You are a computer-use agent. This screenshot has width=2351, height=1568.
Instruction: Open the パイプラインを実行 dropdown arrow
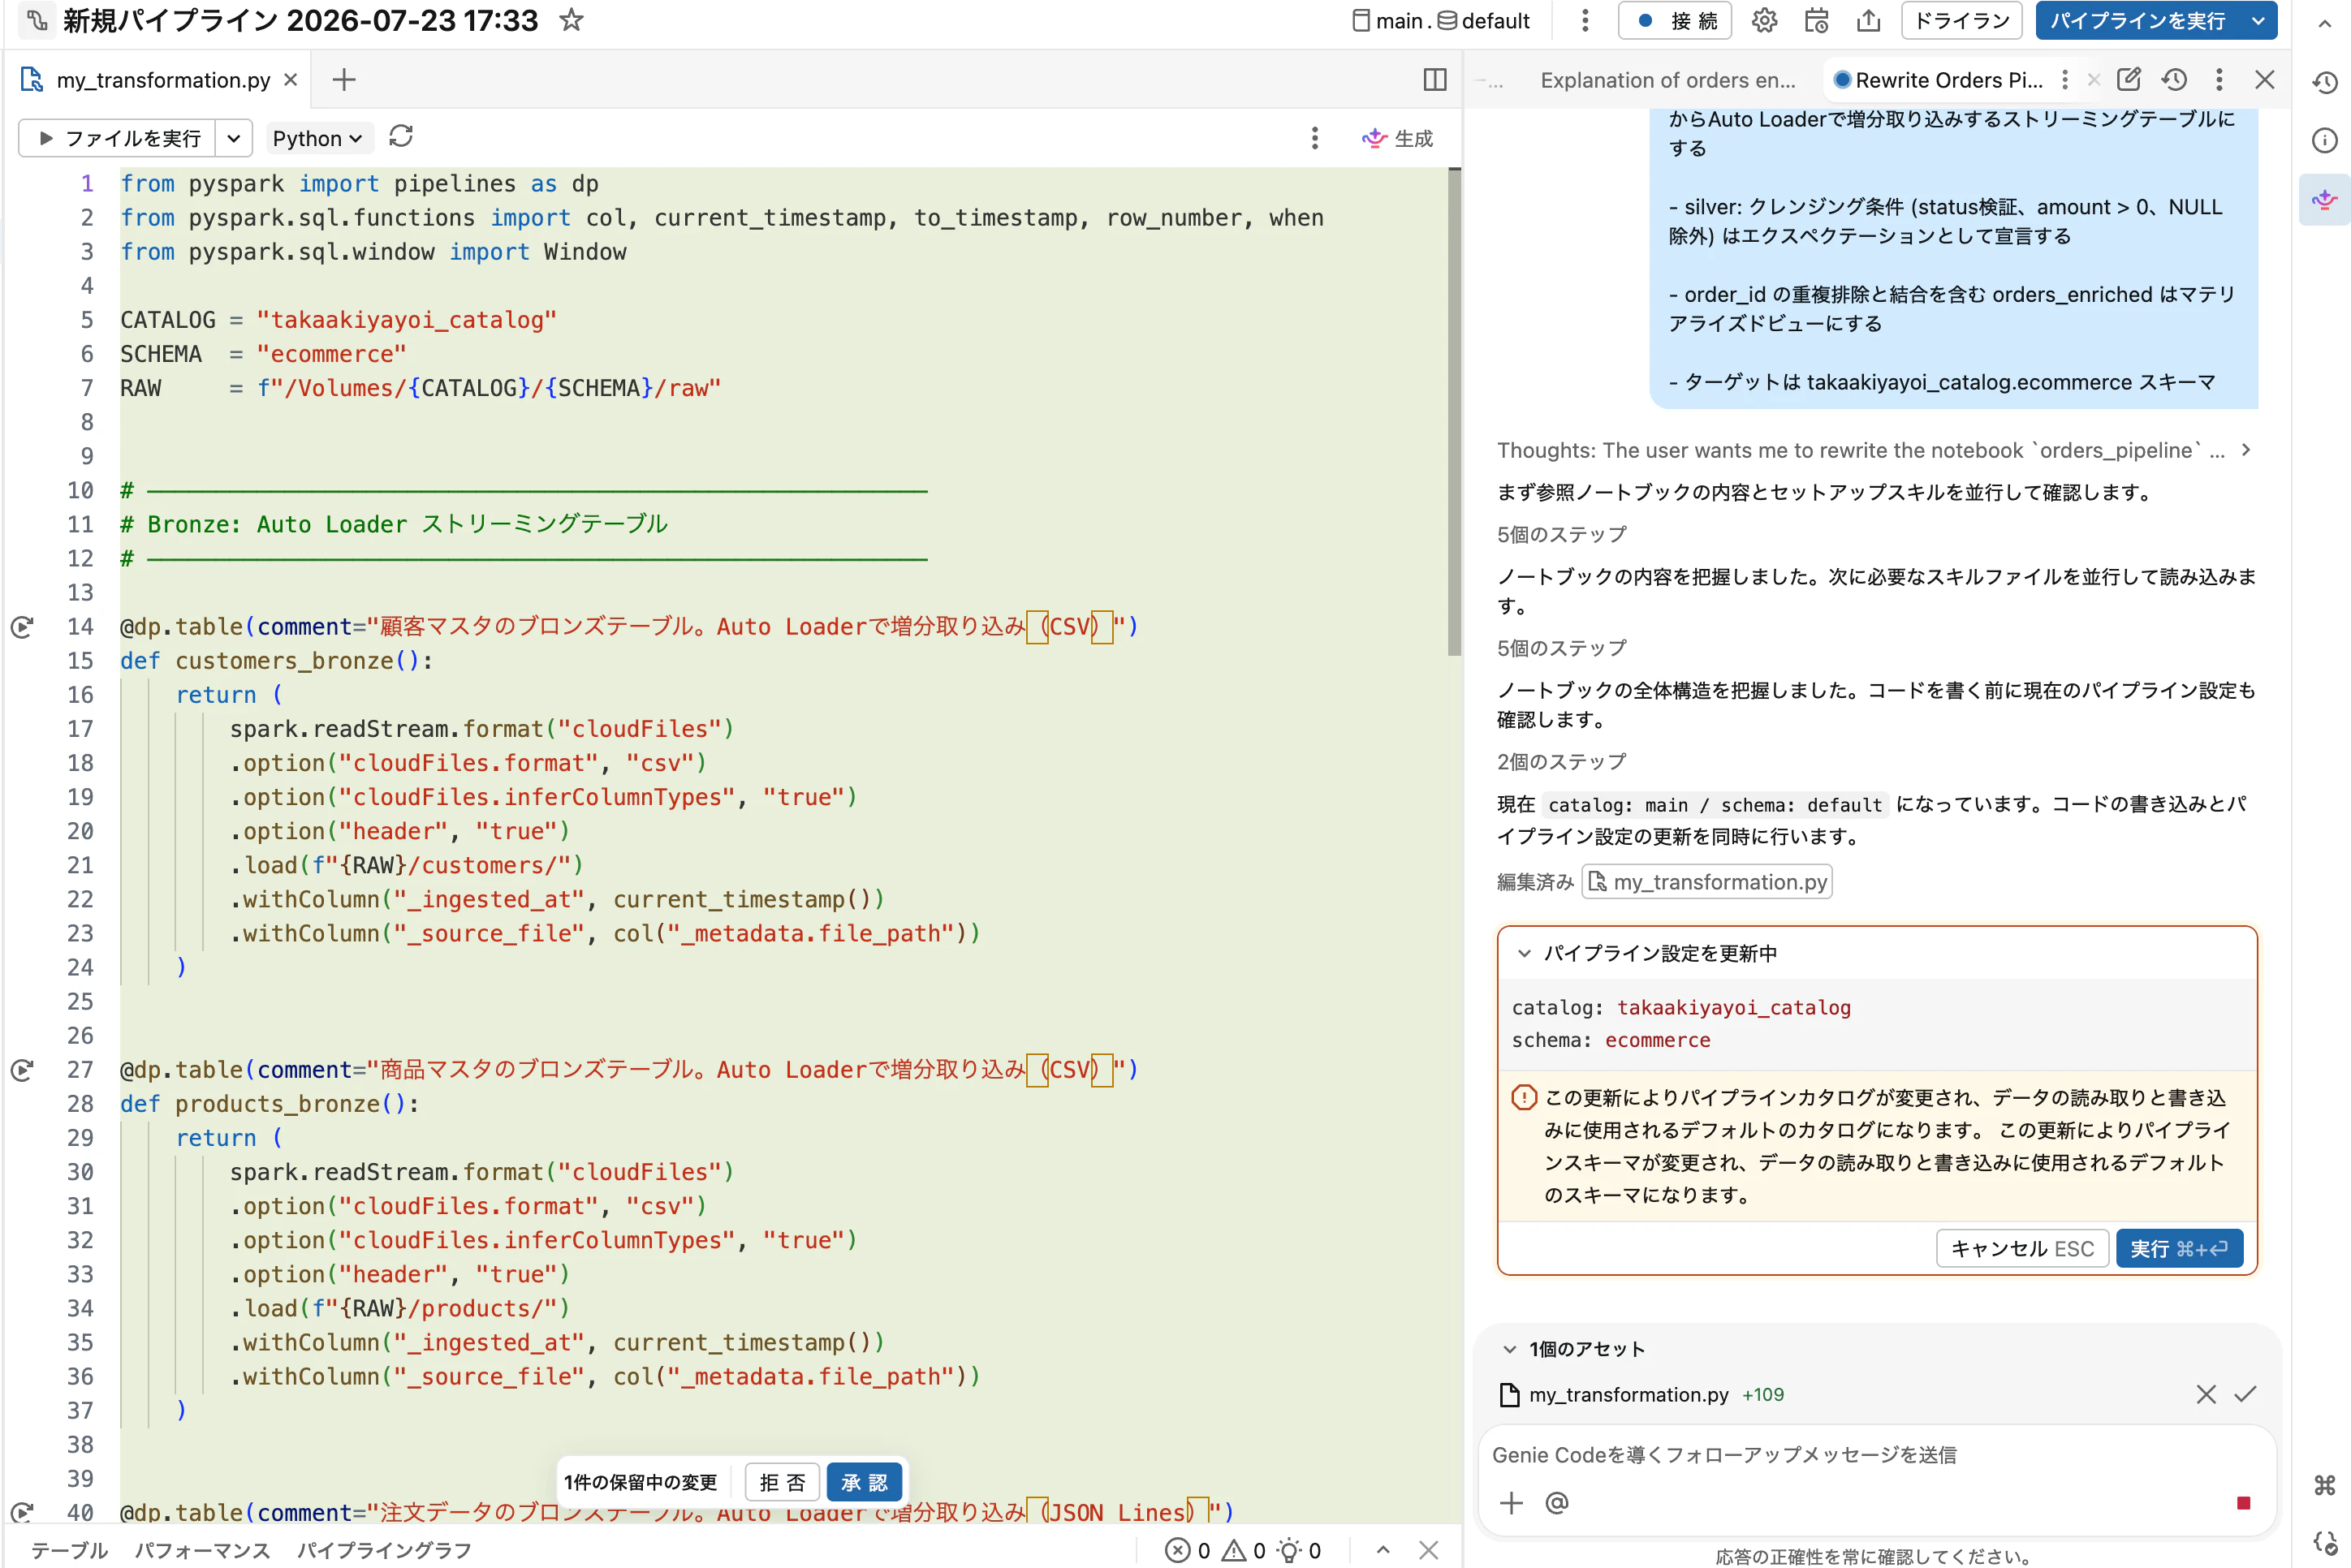point(2258,20)
